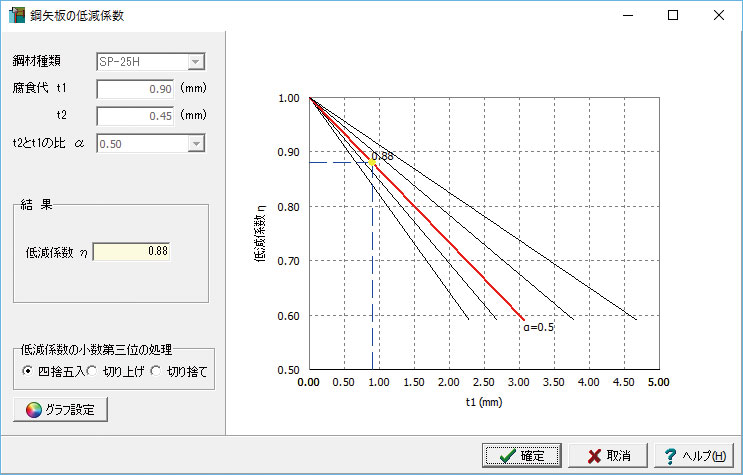743x475 pixels.
Task: Click the 5.00 x-axis tick label
Action: pos(659,382)
